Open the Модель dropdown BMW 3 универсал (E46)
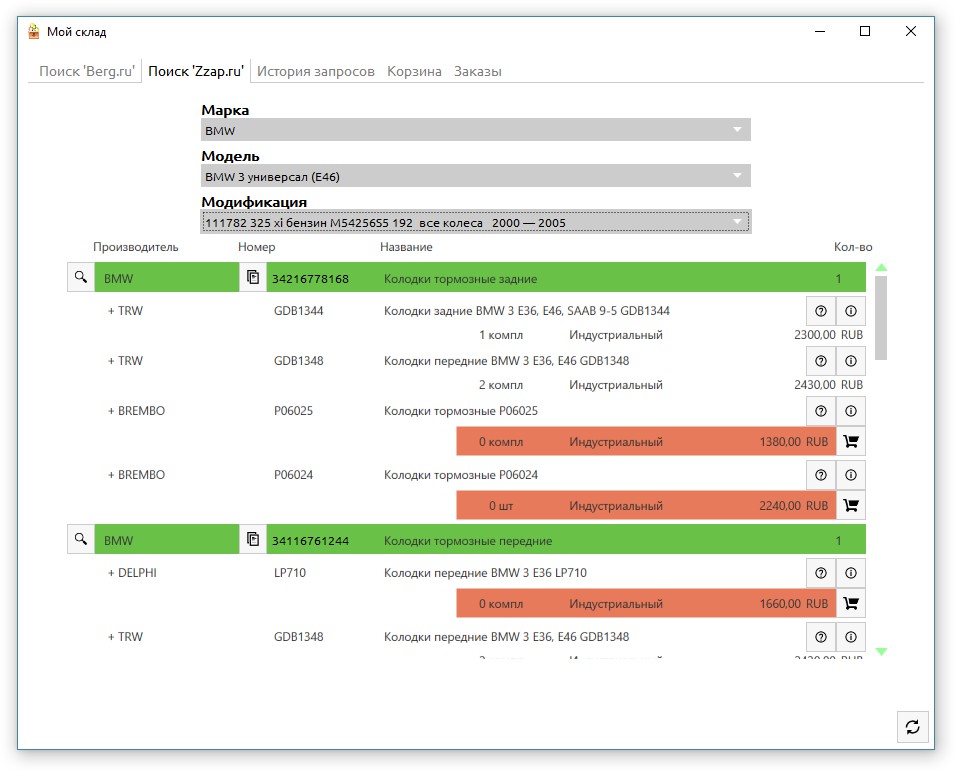The image size is (956, 772). [x=476, y=176]
